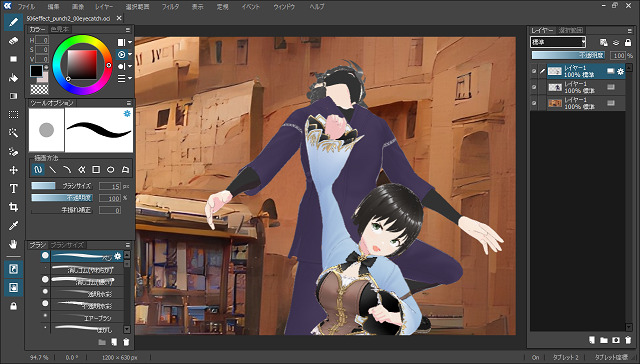This screenshot has height=364, width=640.
Task: Expand the three-lines color option dropdown
Action: [x=130, y=78]
